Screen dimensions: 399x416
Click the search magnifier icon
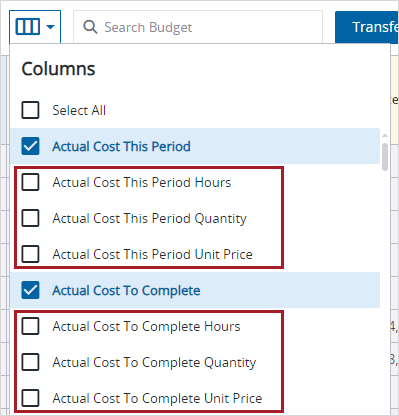(x=90, y=27)
